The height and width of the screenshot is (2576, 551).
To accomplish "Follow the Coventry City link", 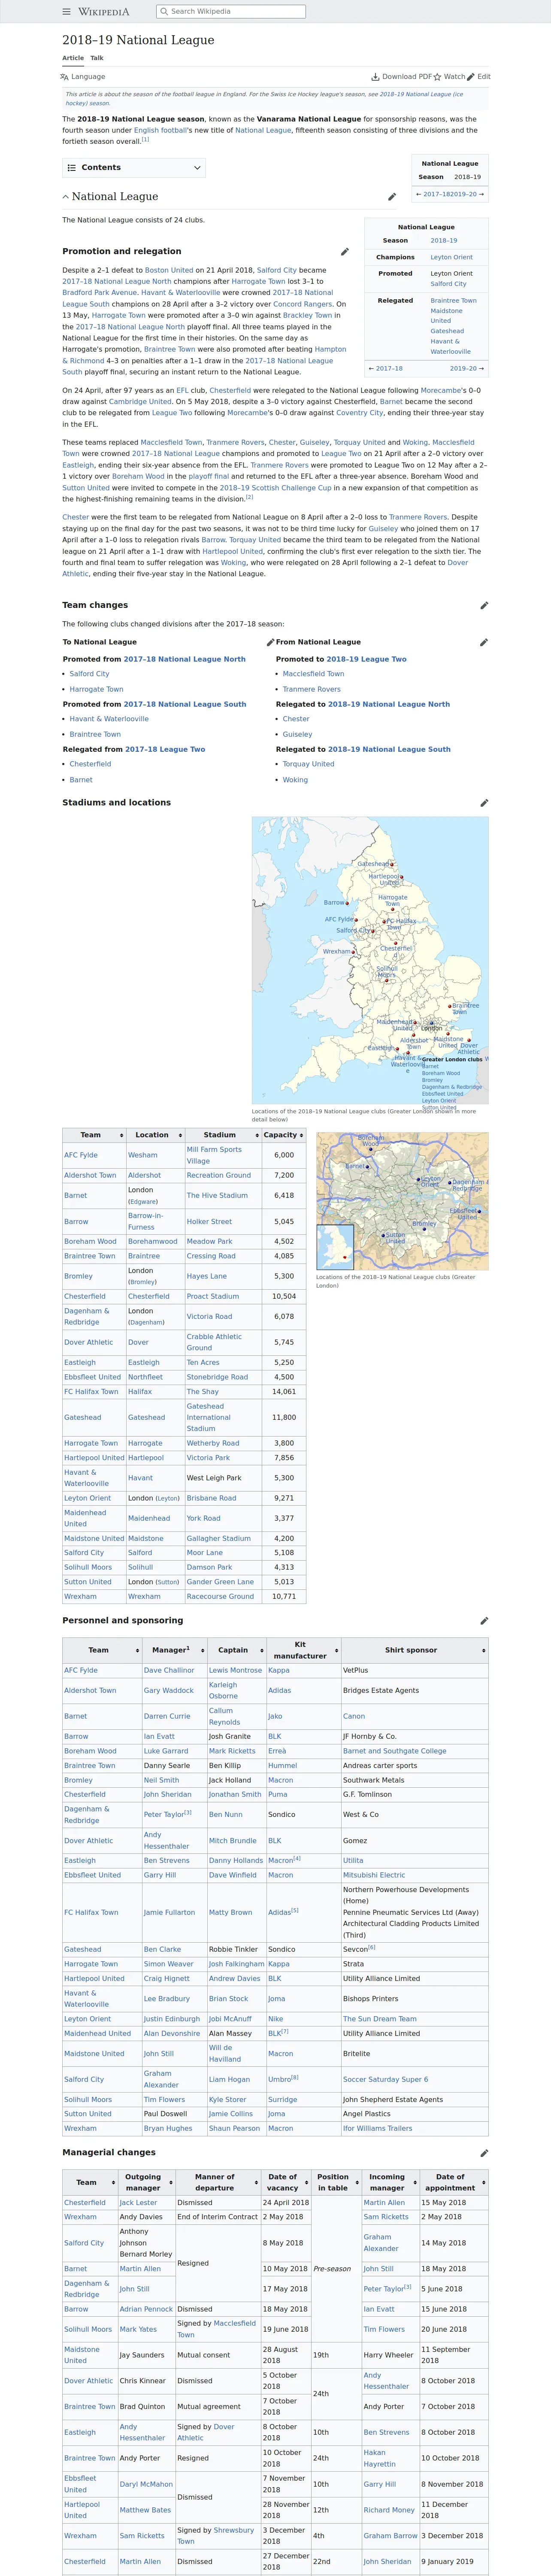I will [359, 412].
